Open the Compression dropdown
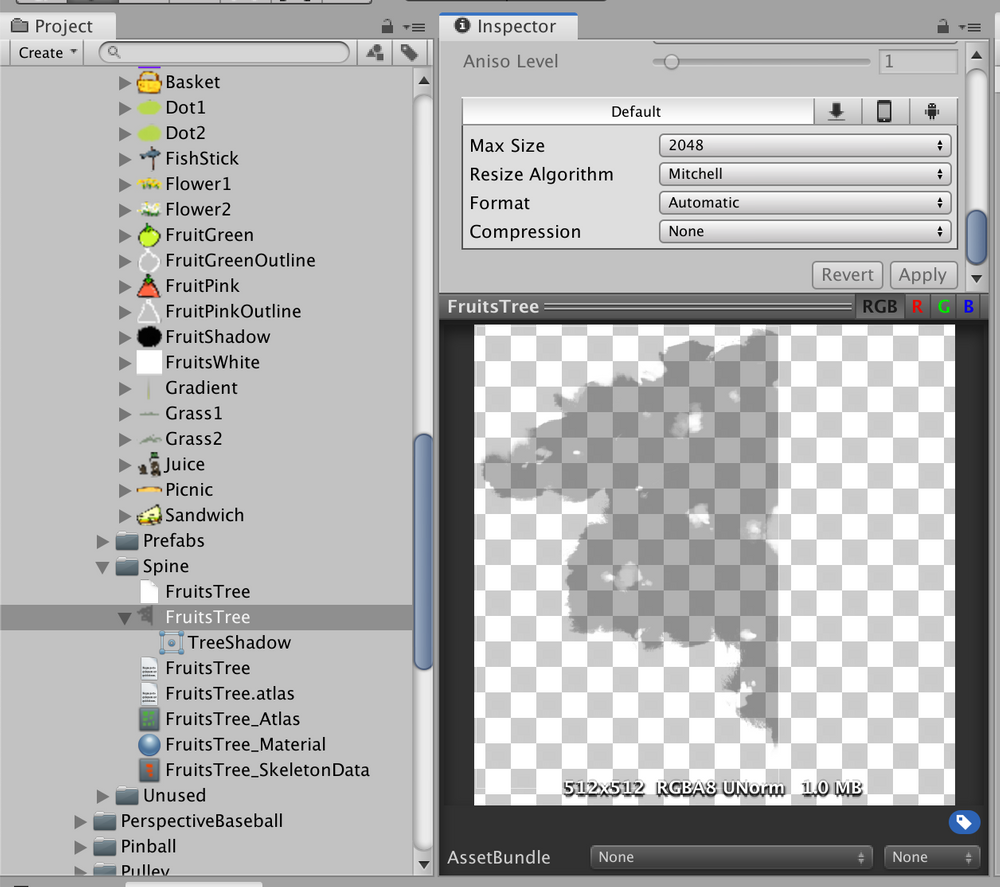 pos(805,231)
